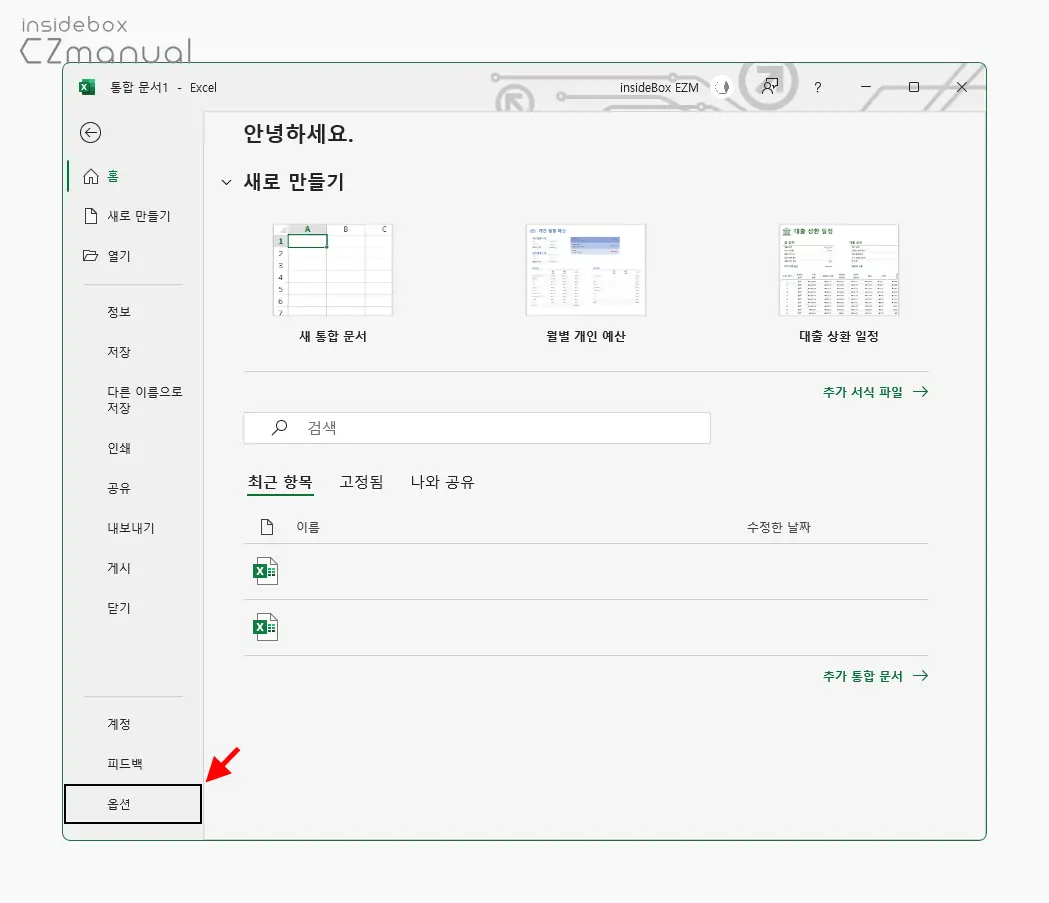Image resolution: width=1049 pixels, height=903 pixels.
Task: Open 옵션 at sidebar bottom
Action: [x=133, y=804]
